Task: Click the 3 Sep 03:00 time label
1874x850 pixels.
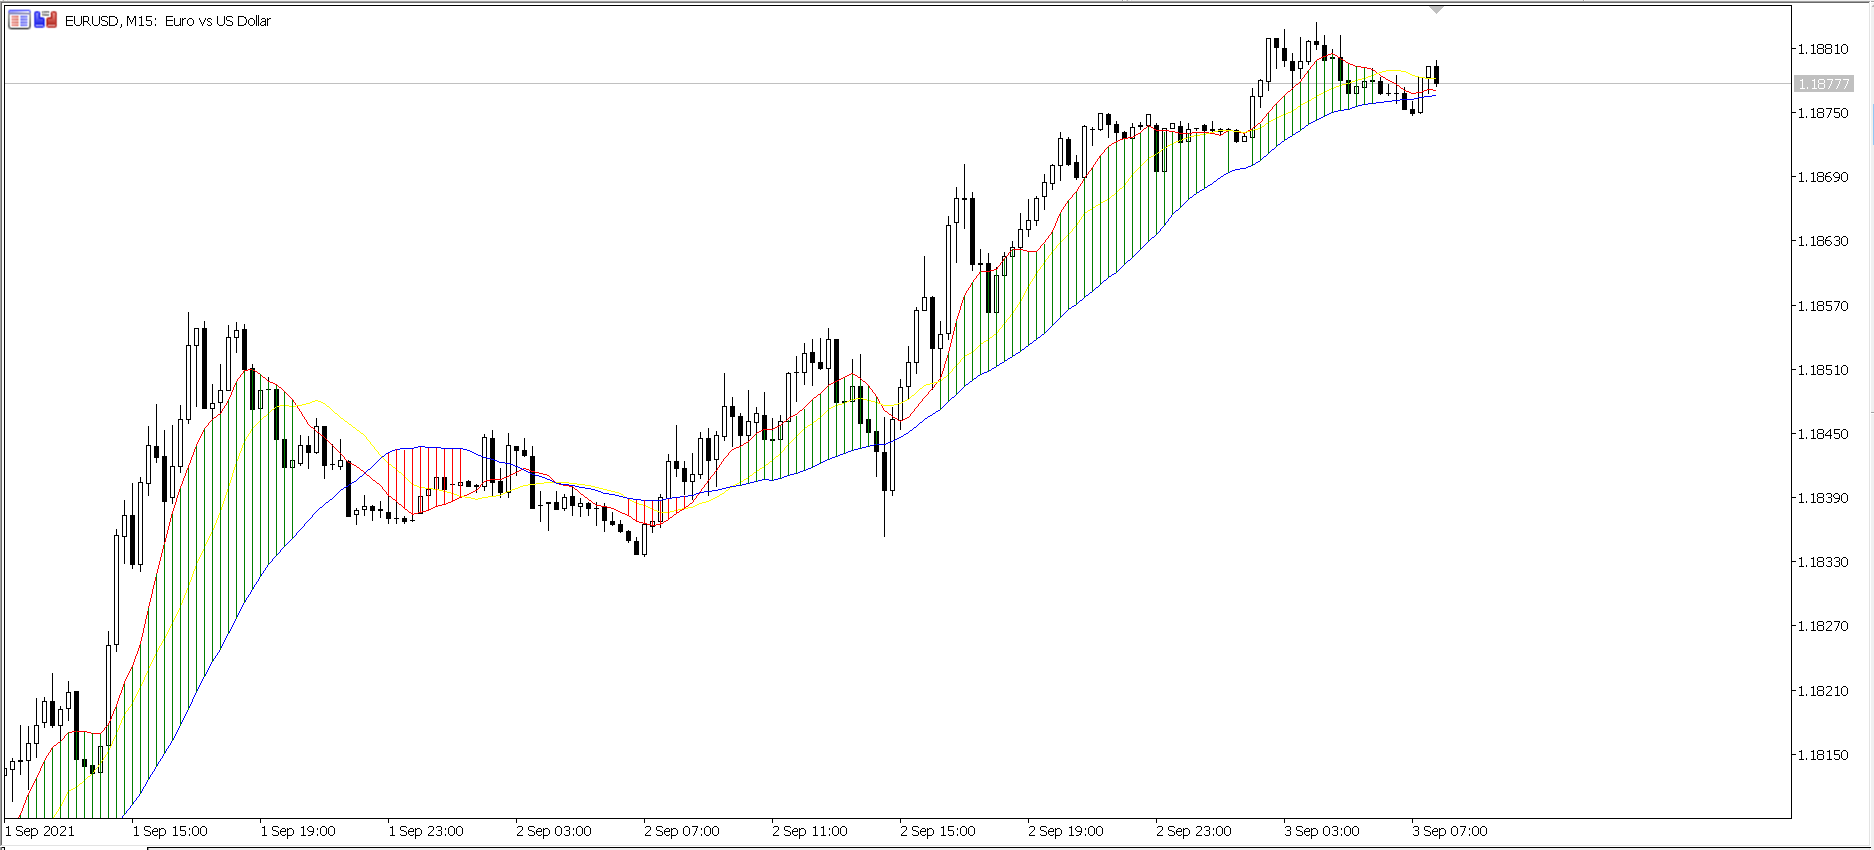Action: point(1322,831)
